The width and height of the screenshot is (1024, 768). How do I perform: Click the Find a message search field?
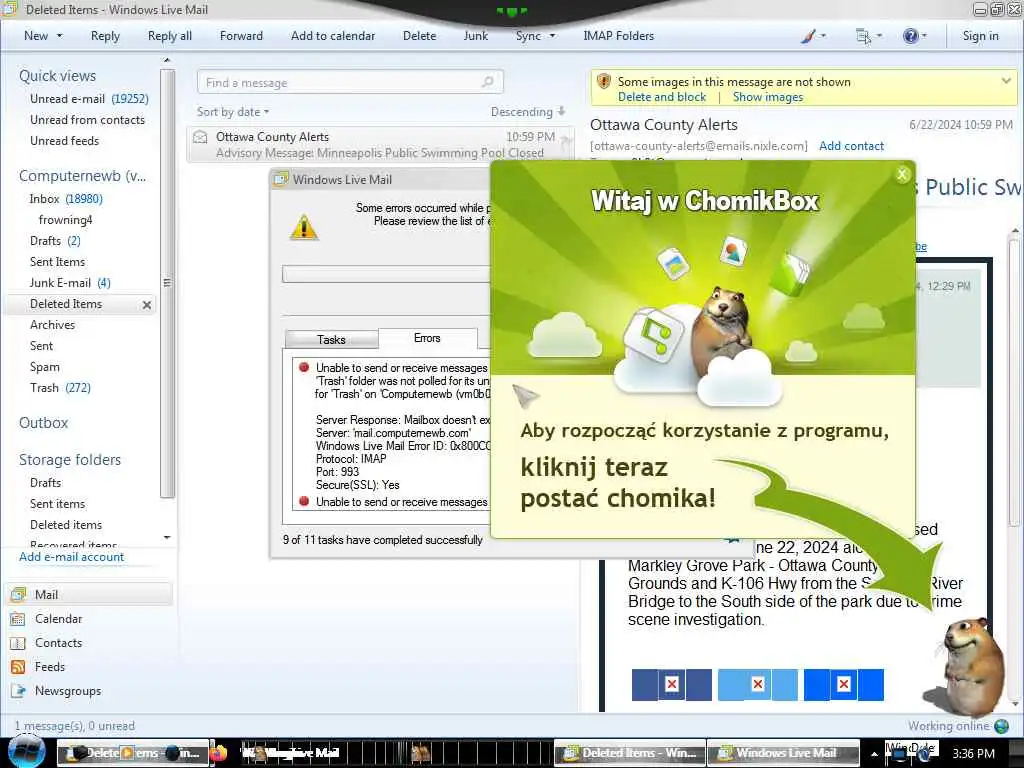350,82
